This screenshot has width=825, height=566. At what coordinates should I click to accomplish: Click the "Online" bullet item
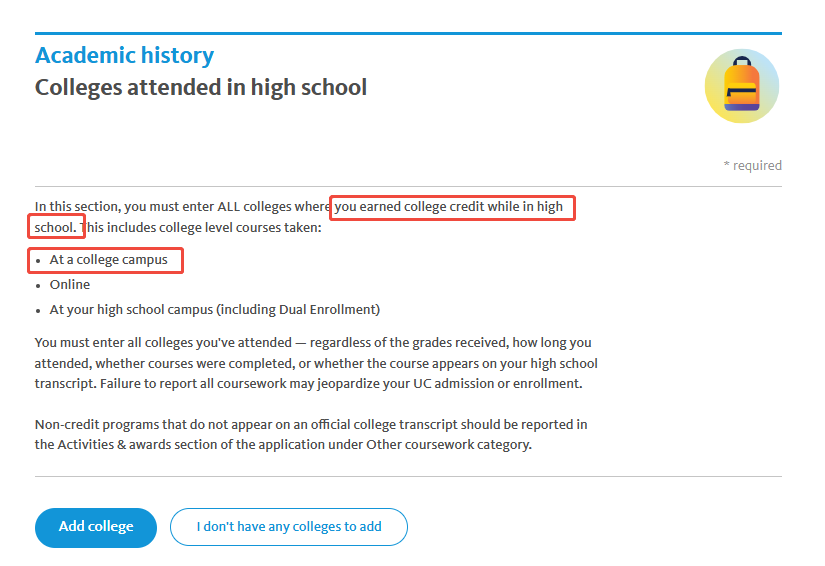pos(70,285)
